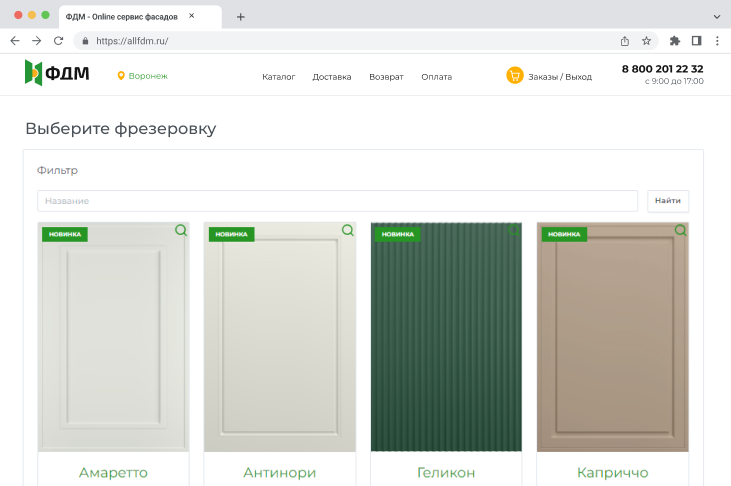
Task: Go back with browser back arrow
Action: (14, 41)
